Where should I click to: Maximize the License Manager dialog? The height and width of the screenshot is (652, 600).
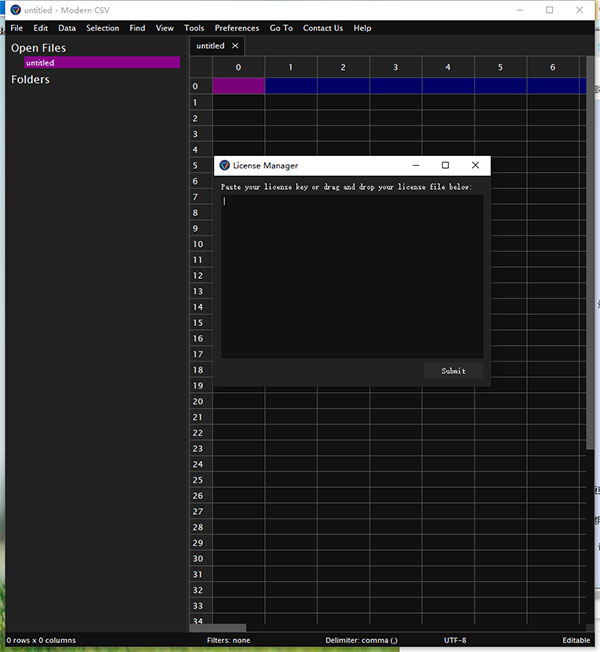445,165
